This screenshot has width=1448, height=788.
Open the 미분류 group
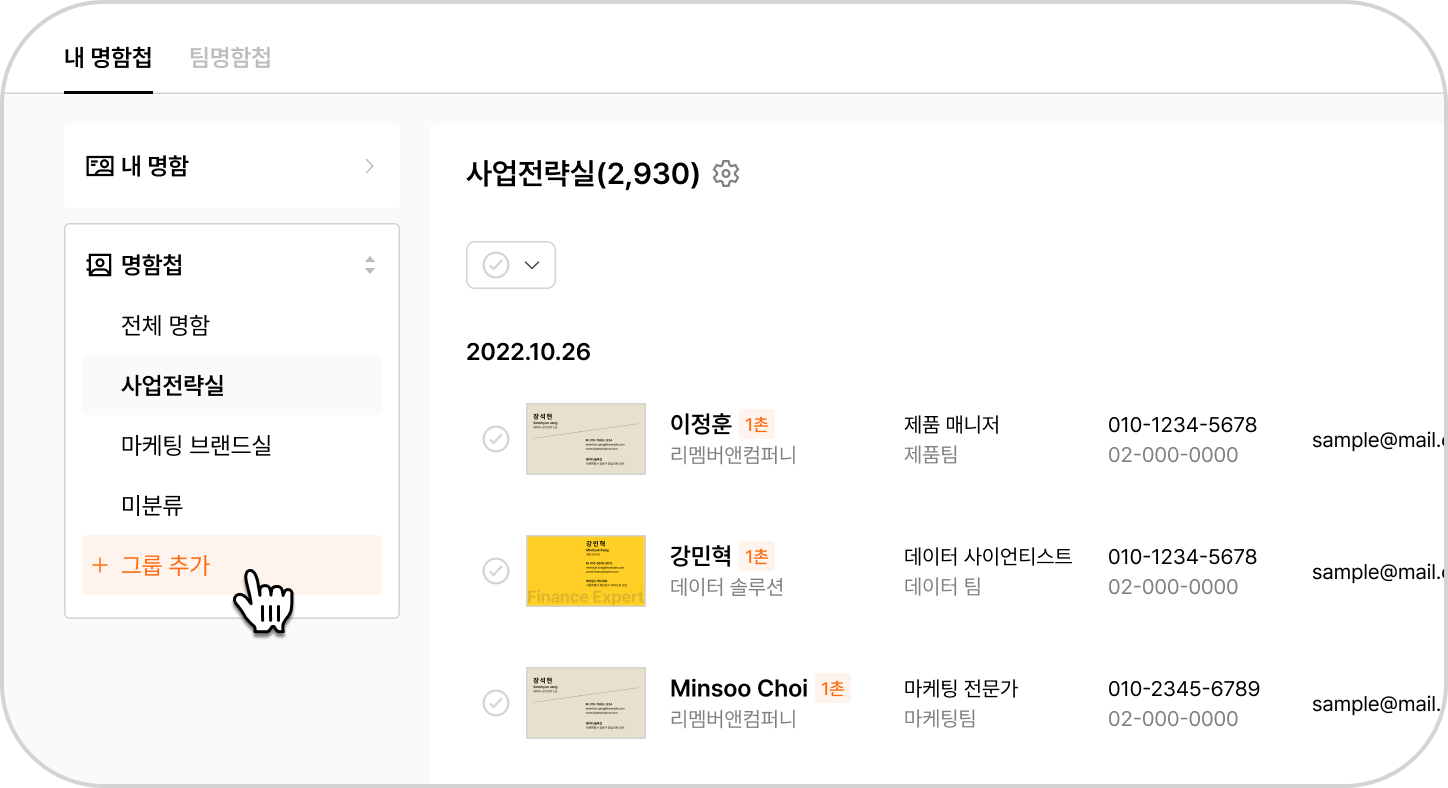232,505
